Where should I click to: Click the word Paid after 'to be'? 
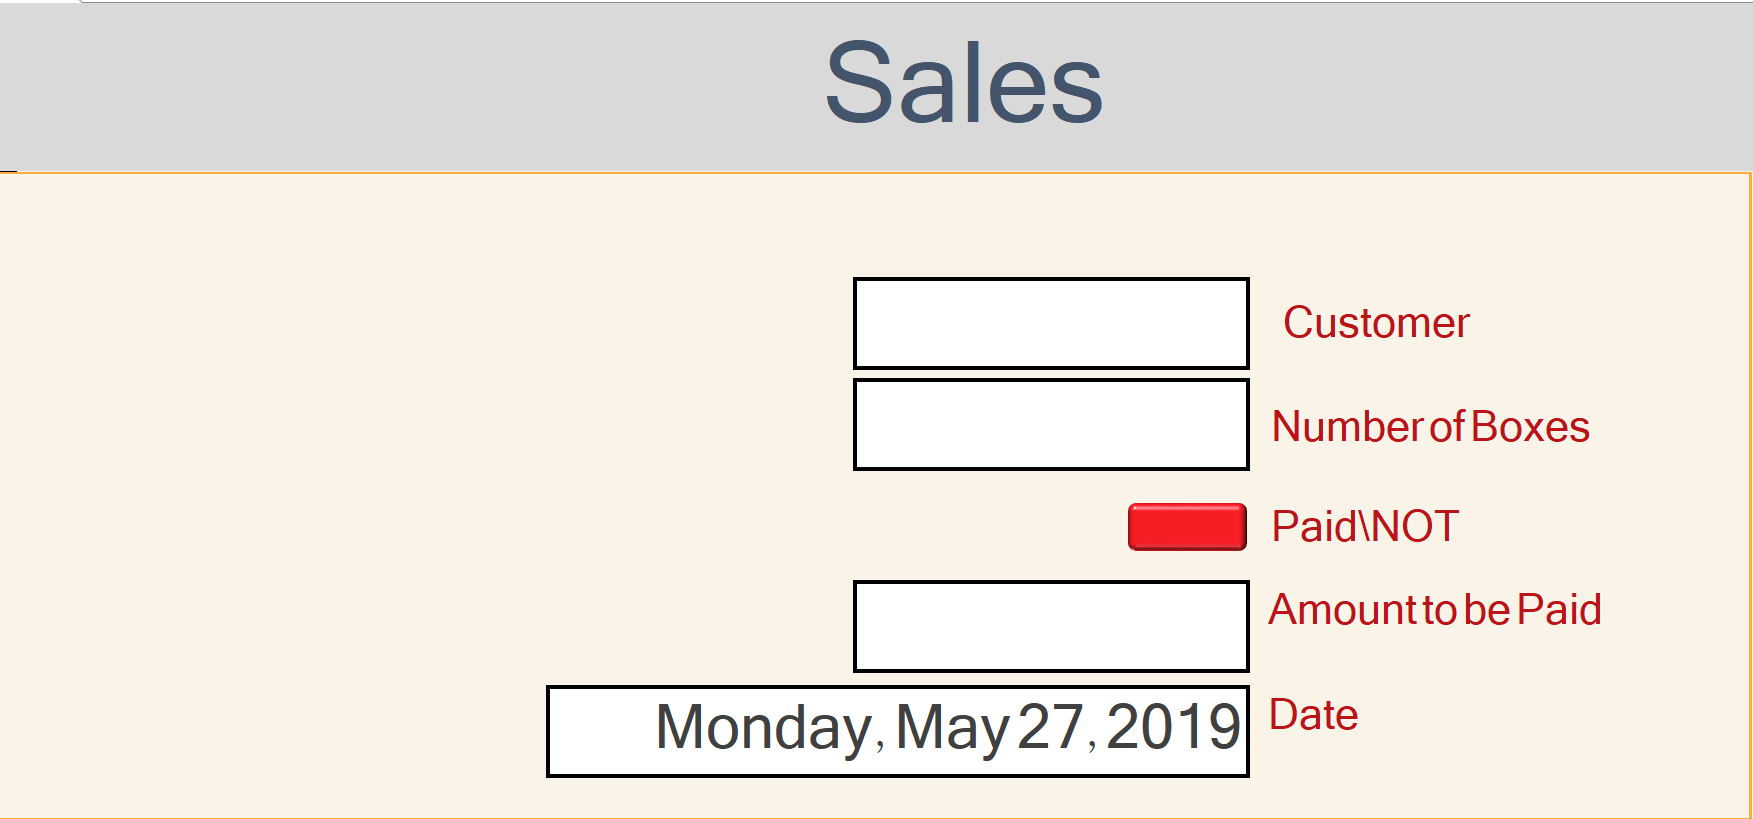coord(1559,610)
